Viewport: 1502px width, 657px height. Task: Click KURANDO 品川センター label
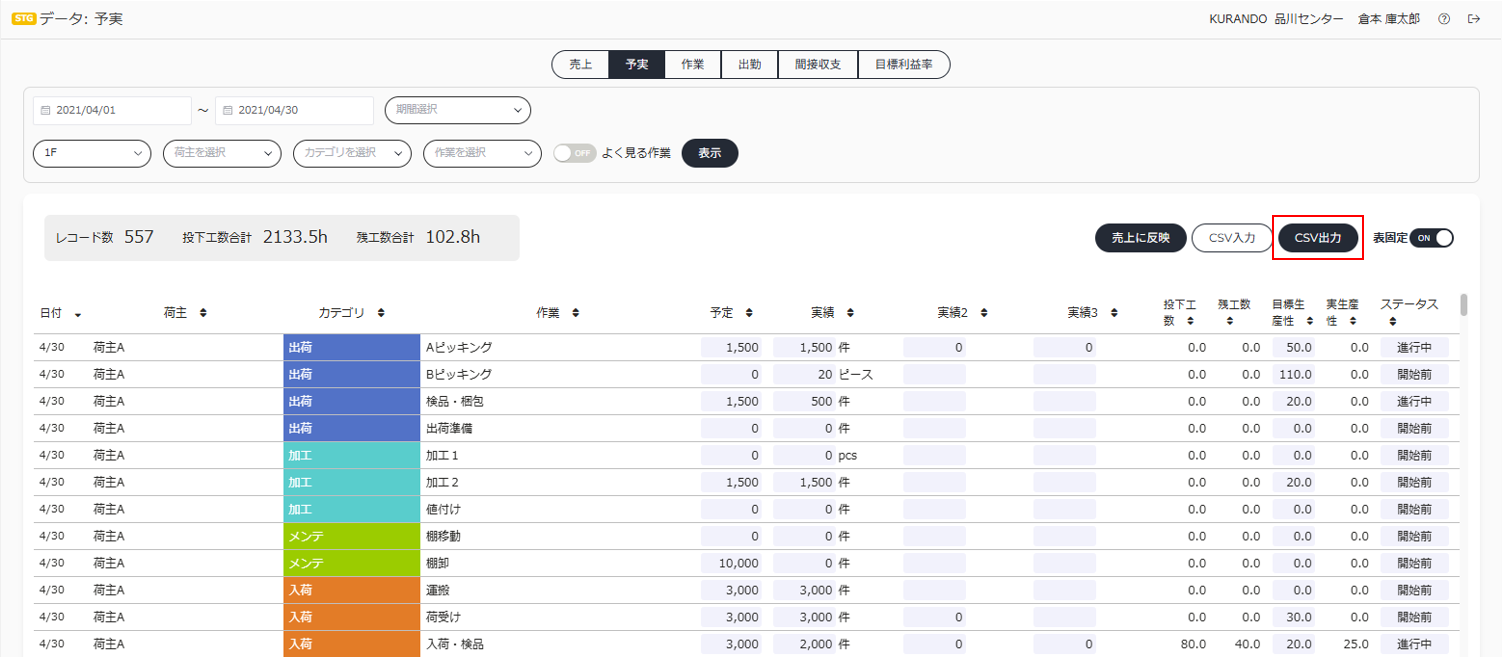click(1276, 19)
